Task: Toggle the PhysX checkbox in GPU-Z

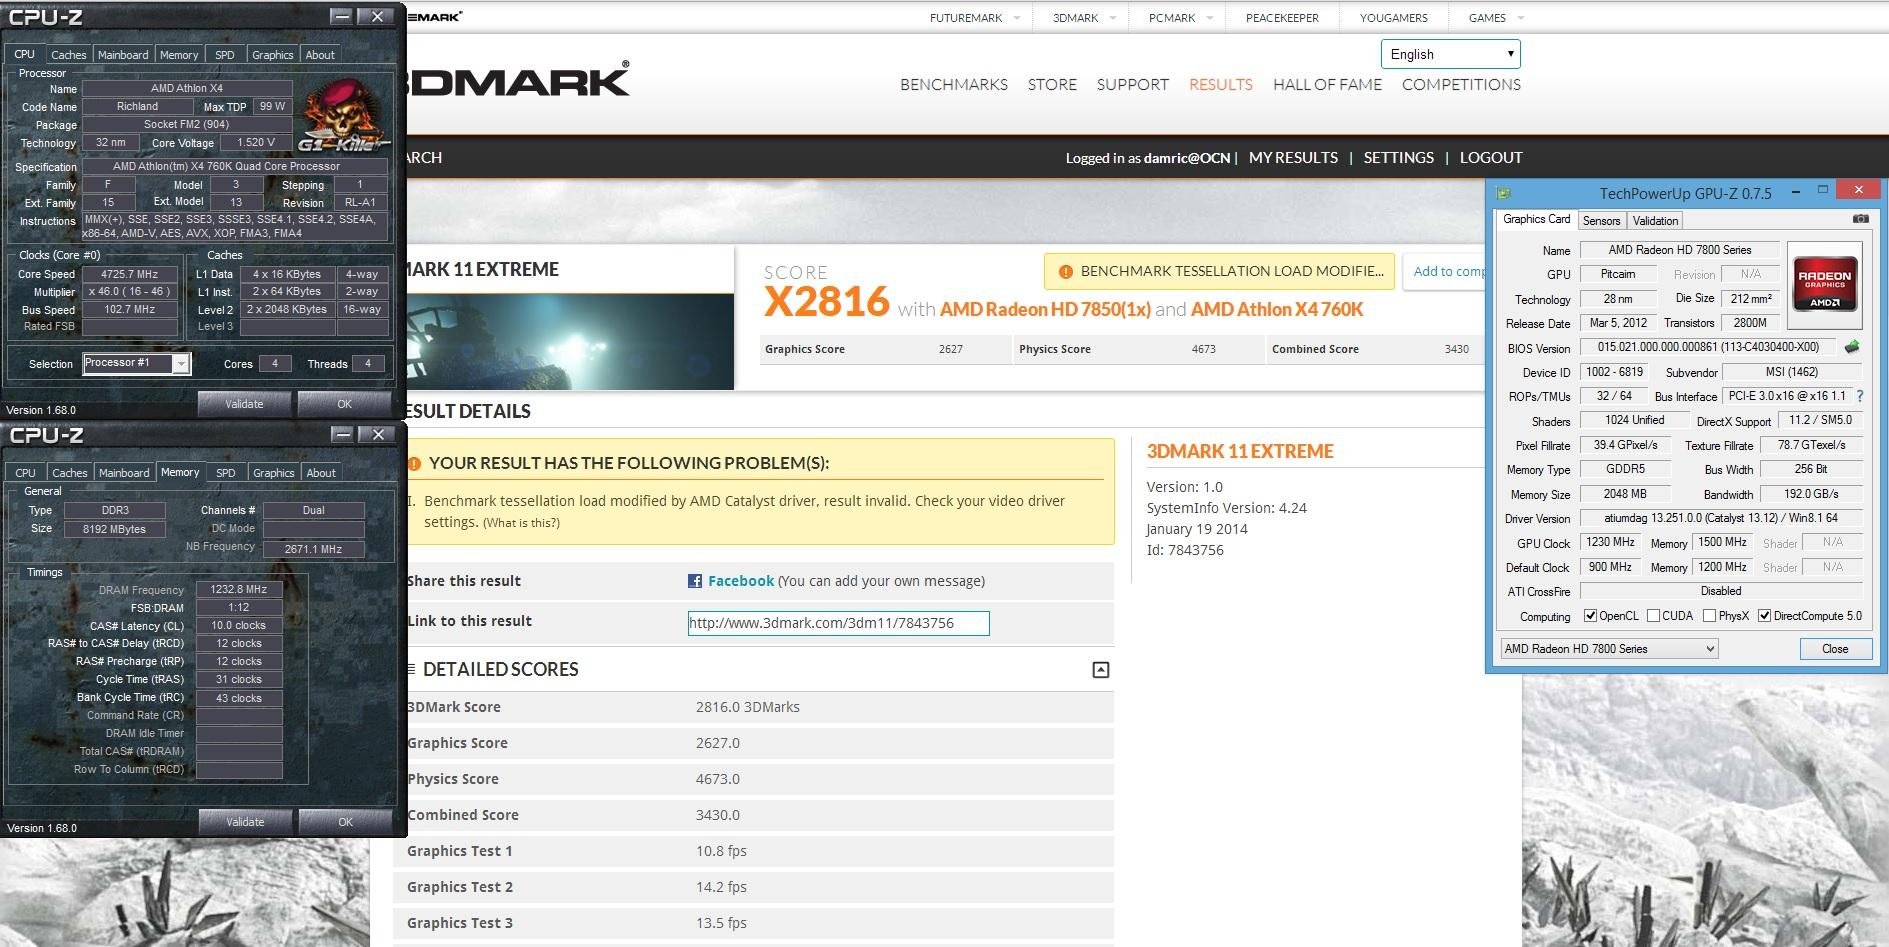Action: pos(1709,616)
